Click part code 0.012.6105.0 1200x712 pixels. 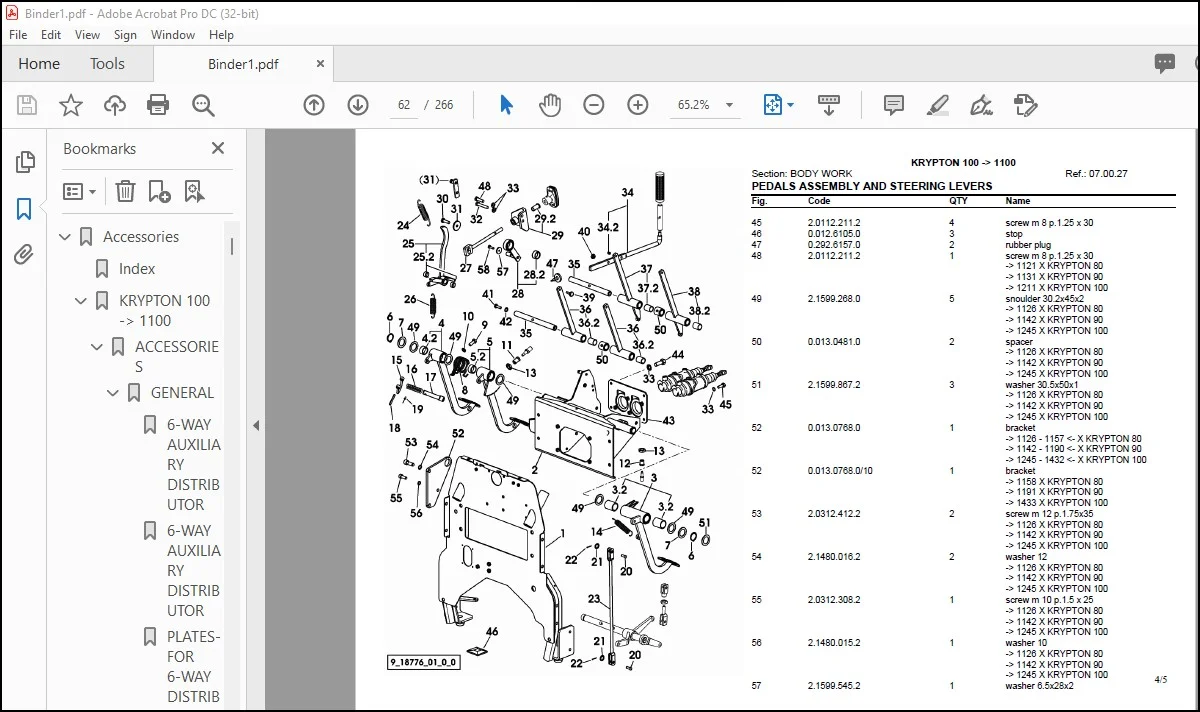(x=833, y=234)
